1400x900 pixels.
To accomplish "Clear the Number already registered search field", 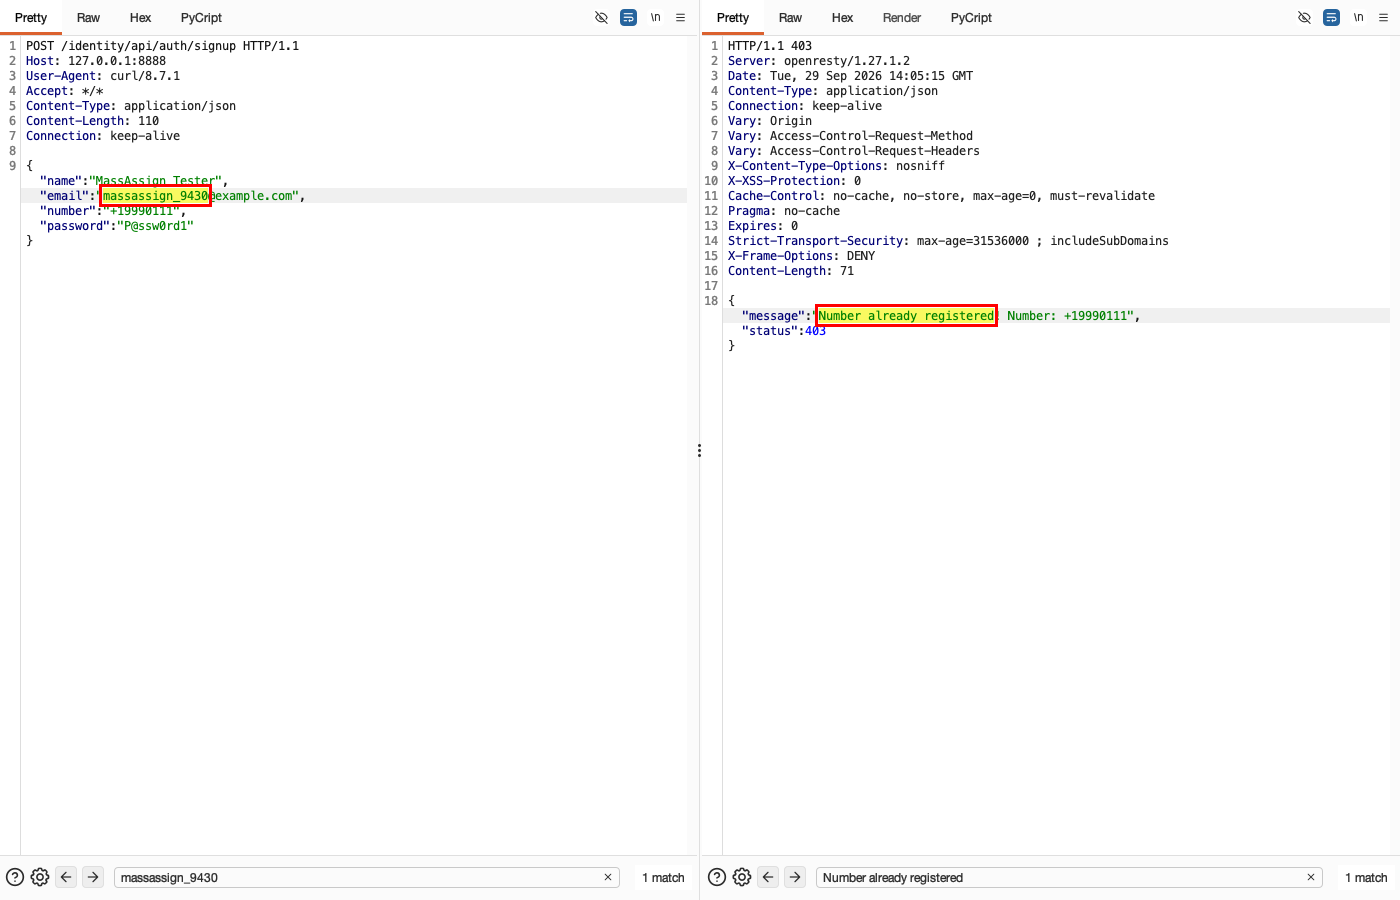I will tap(1310, 877).
